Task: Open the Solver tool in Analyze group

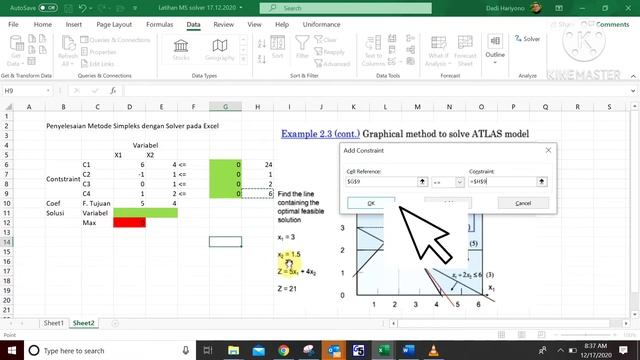Action: pyautogui.click(x=527, y=39)
